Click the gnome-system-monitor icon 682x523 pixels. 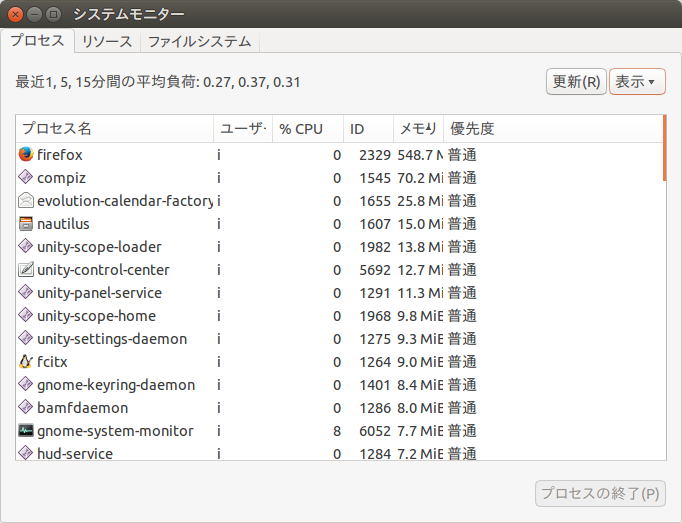click(26, 431)
